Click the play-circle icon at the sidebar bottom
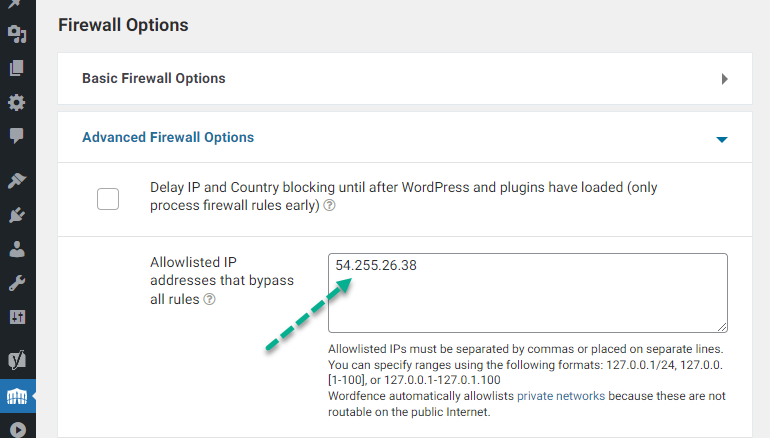770x438 pixels. pos(18,430)
